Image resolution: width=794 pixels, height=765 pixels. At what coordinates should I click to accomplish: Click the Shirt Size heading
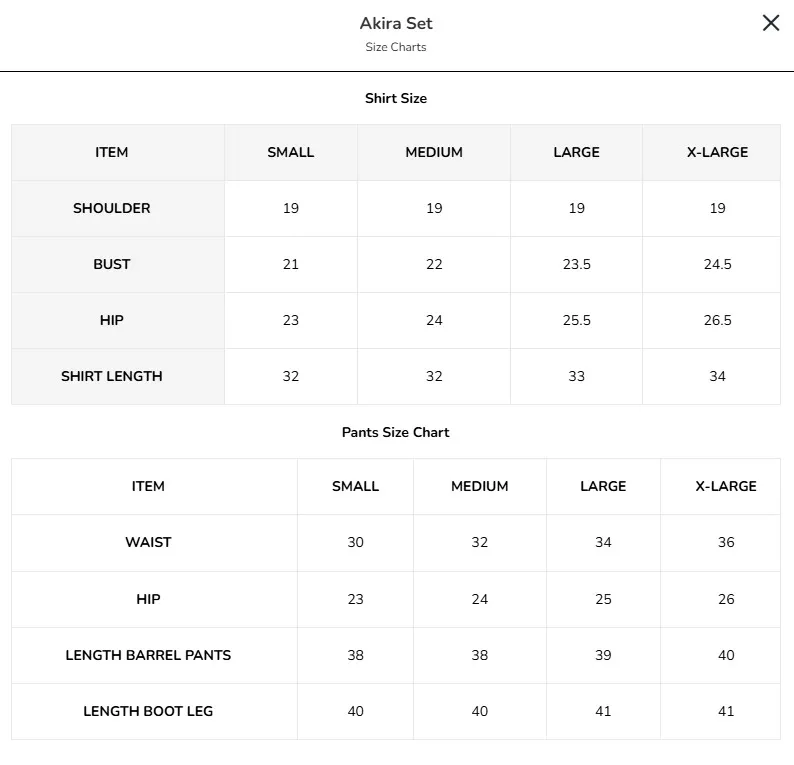coord(396,98)
